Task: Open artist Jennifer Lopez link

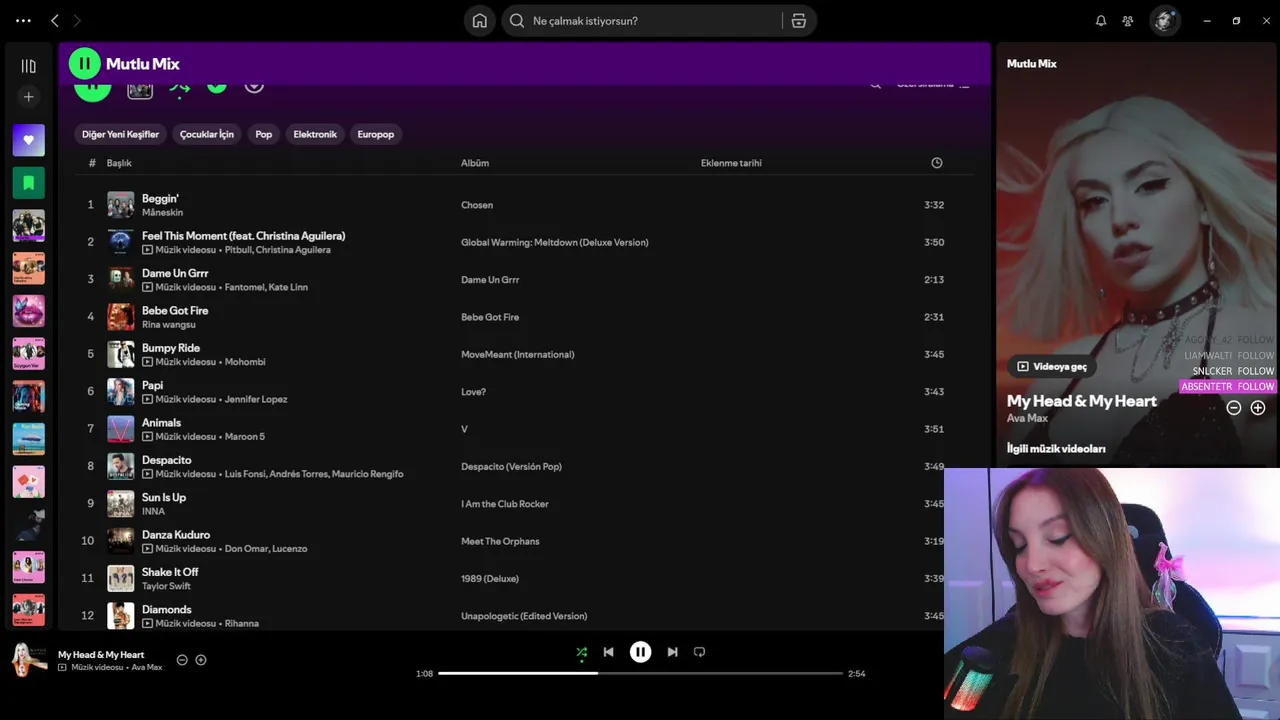Action: click(256, 399)
